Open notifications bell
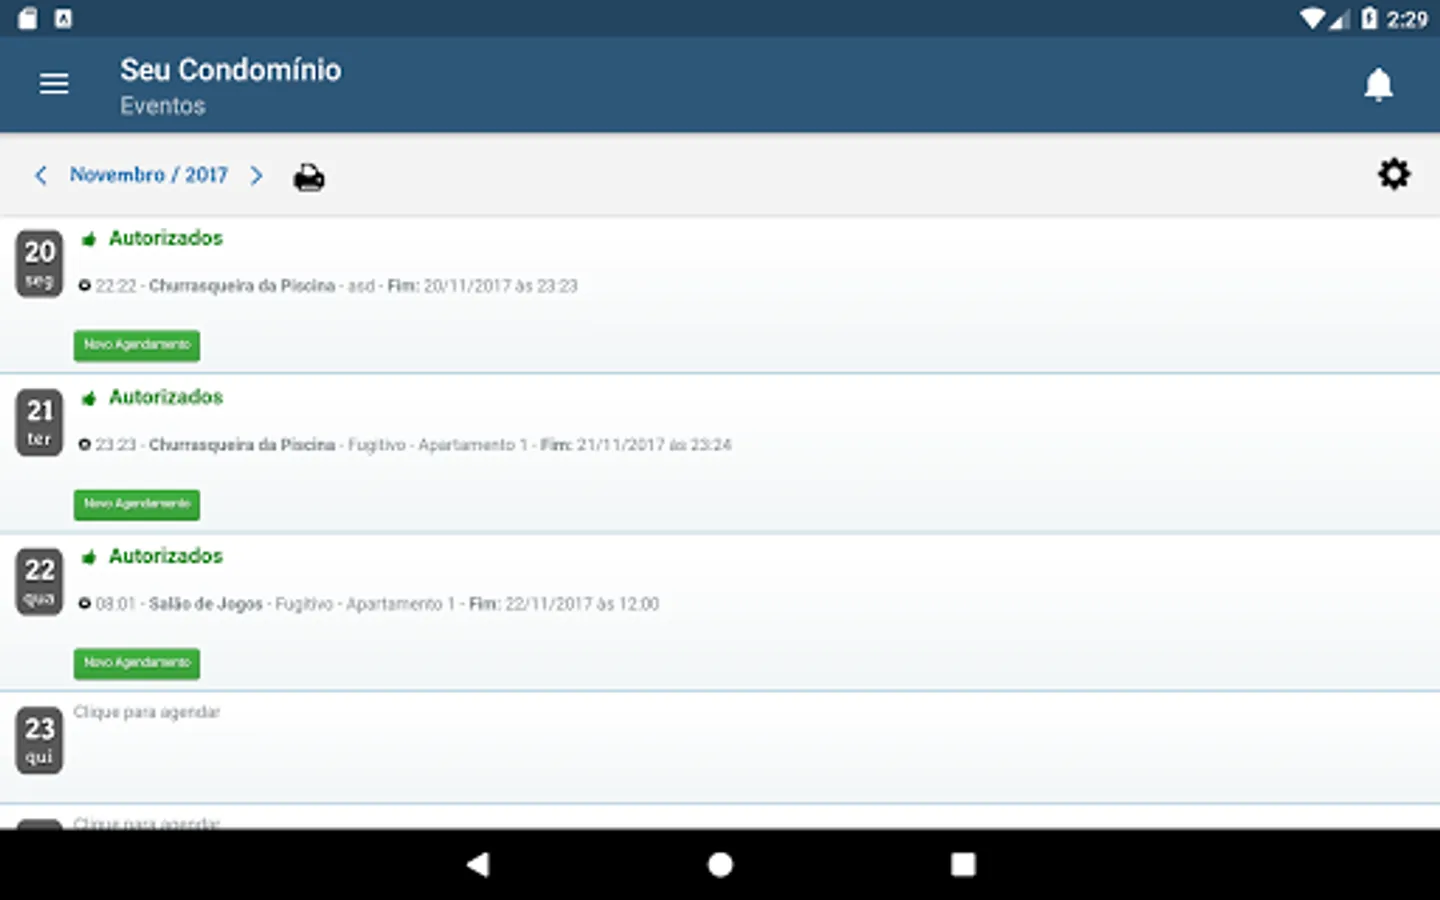The image size is (1440, 900). coord(1378,85)
